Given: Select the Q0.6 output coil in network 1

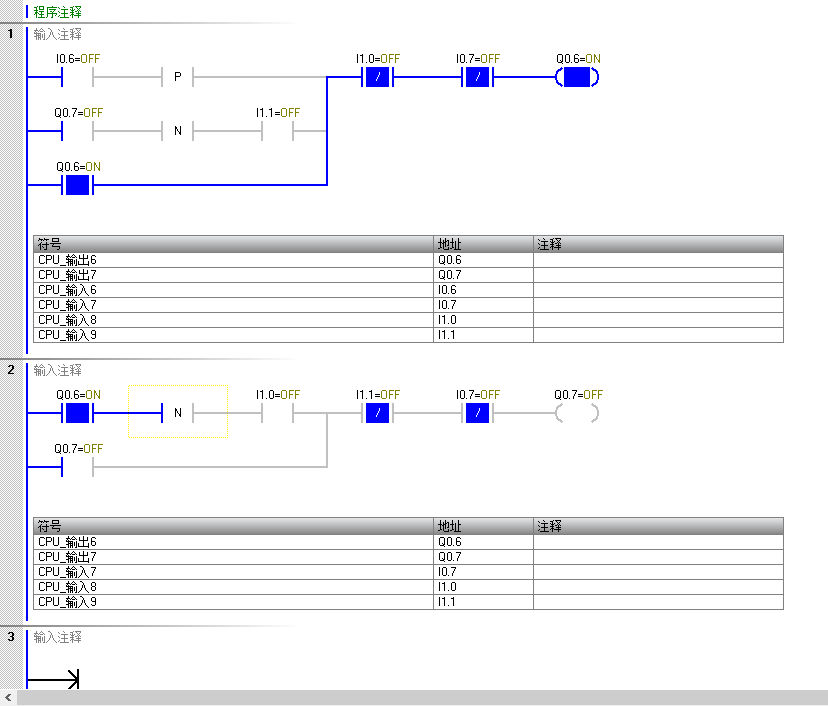Looking at the screenshot, I should pyautogui.click(x=577, y=77).
